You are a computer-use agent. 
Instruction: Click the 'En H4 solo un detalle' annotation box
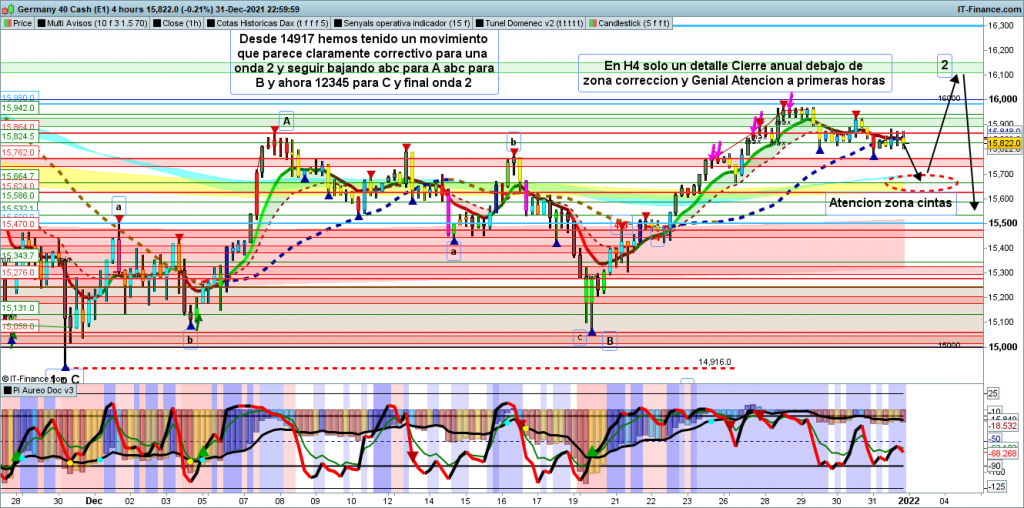coord(734,72)
